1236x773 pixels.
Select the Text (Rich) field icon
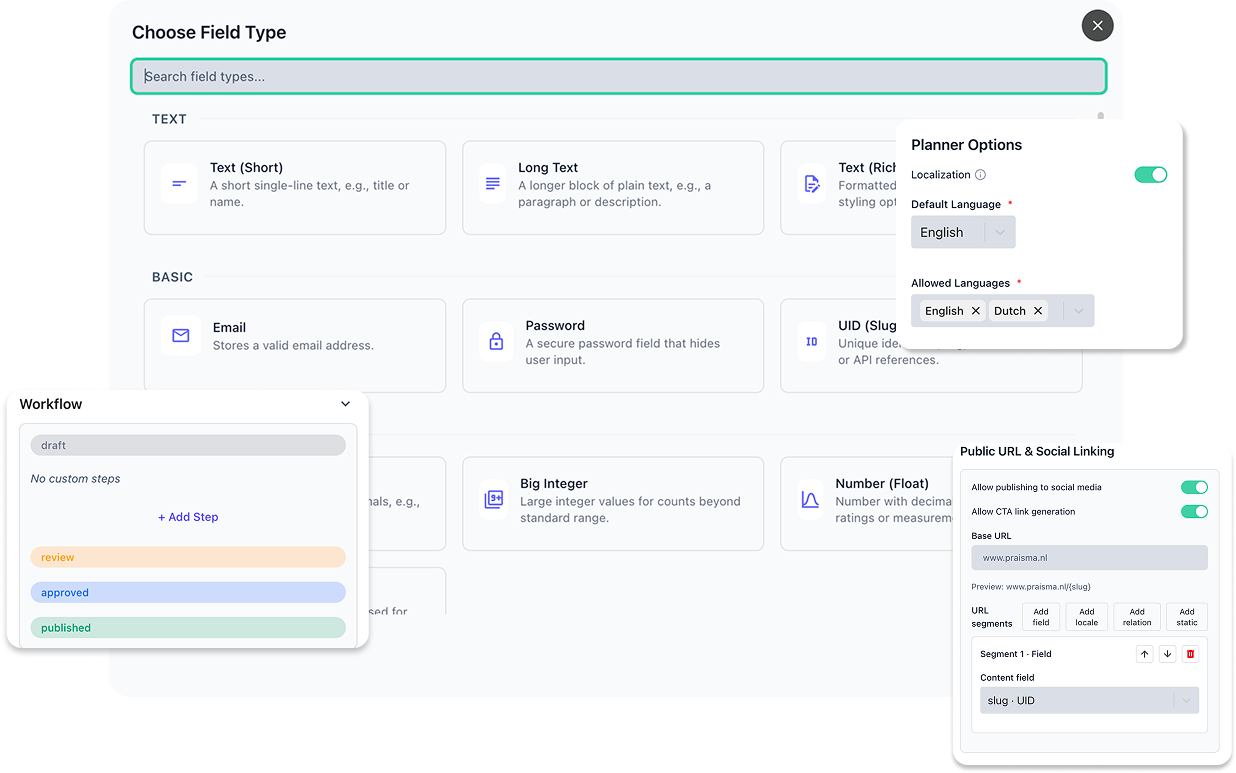point(811,184)
